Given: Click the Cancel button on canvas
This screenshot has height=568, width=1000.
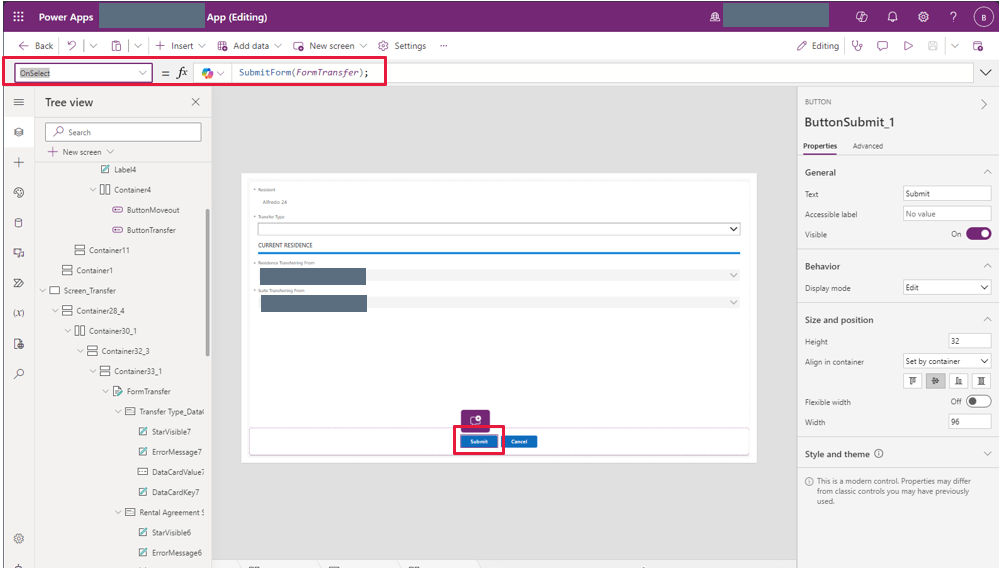Looking at the screenshot, I should point(519,441).
